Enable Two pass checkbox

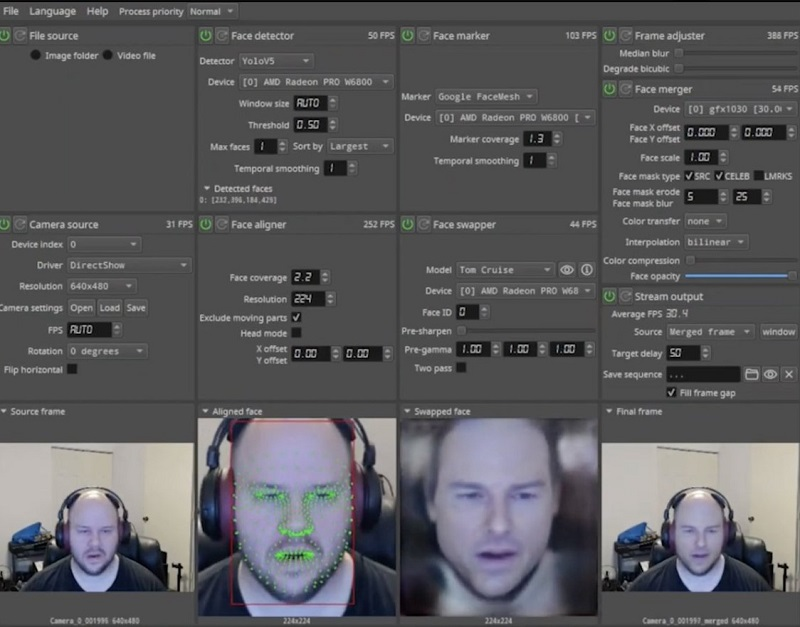461,367
